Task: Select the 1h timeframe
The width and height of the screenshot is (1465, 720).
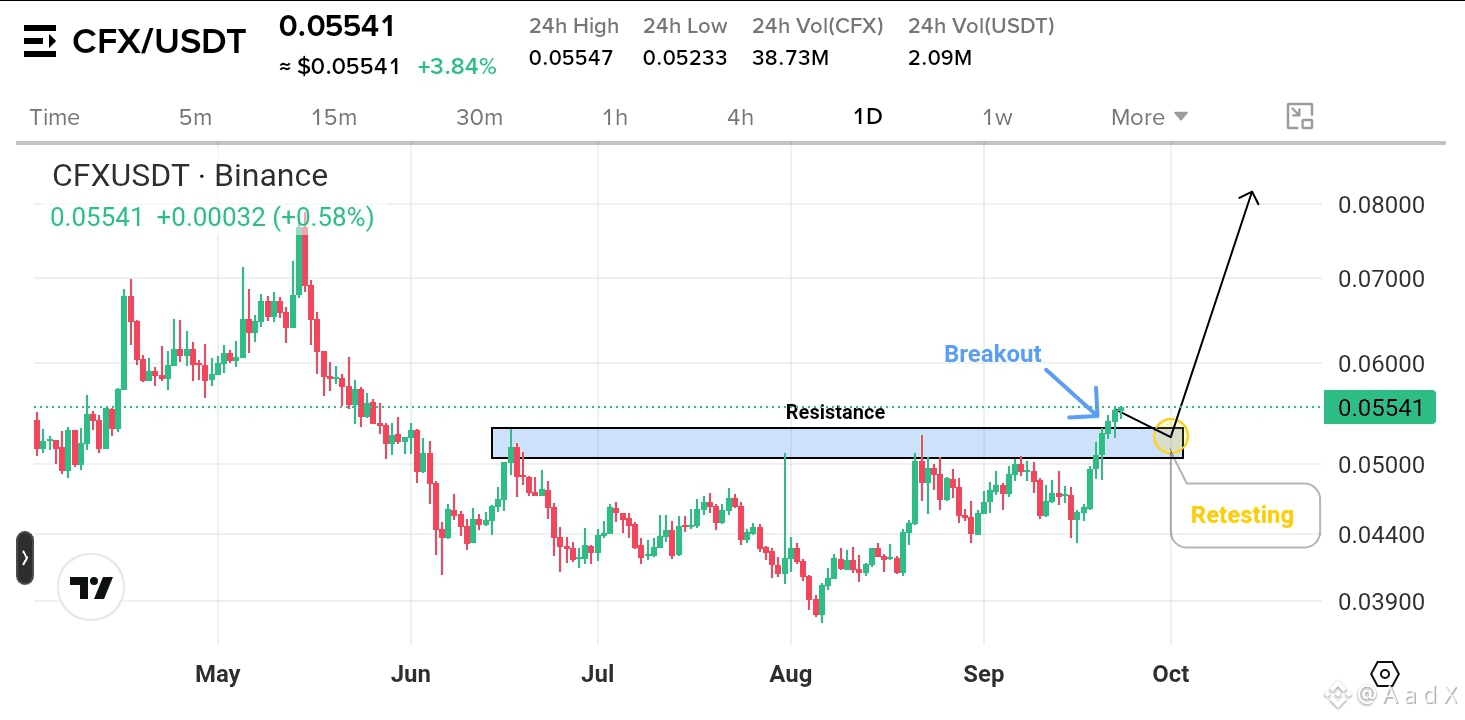Action: [615, 117]
